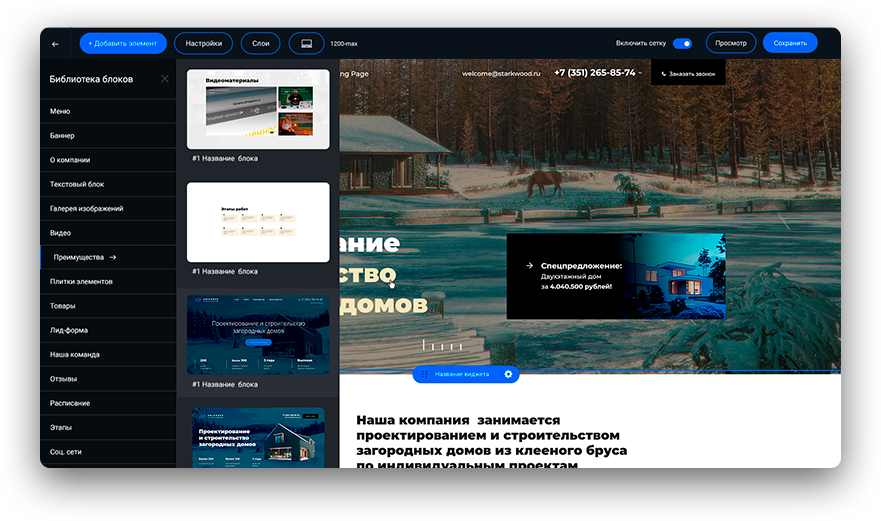Image resolution: width=881 pixels, height=521 pixels.
Task: Open the Лид-форма category
Action: (x=67, y=330)
